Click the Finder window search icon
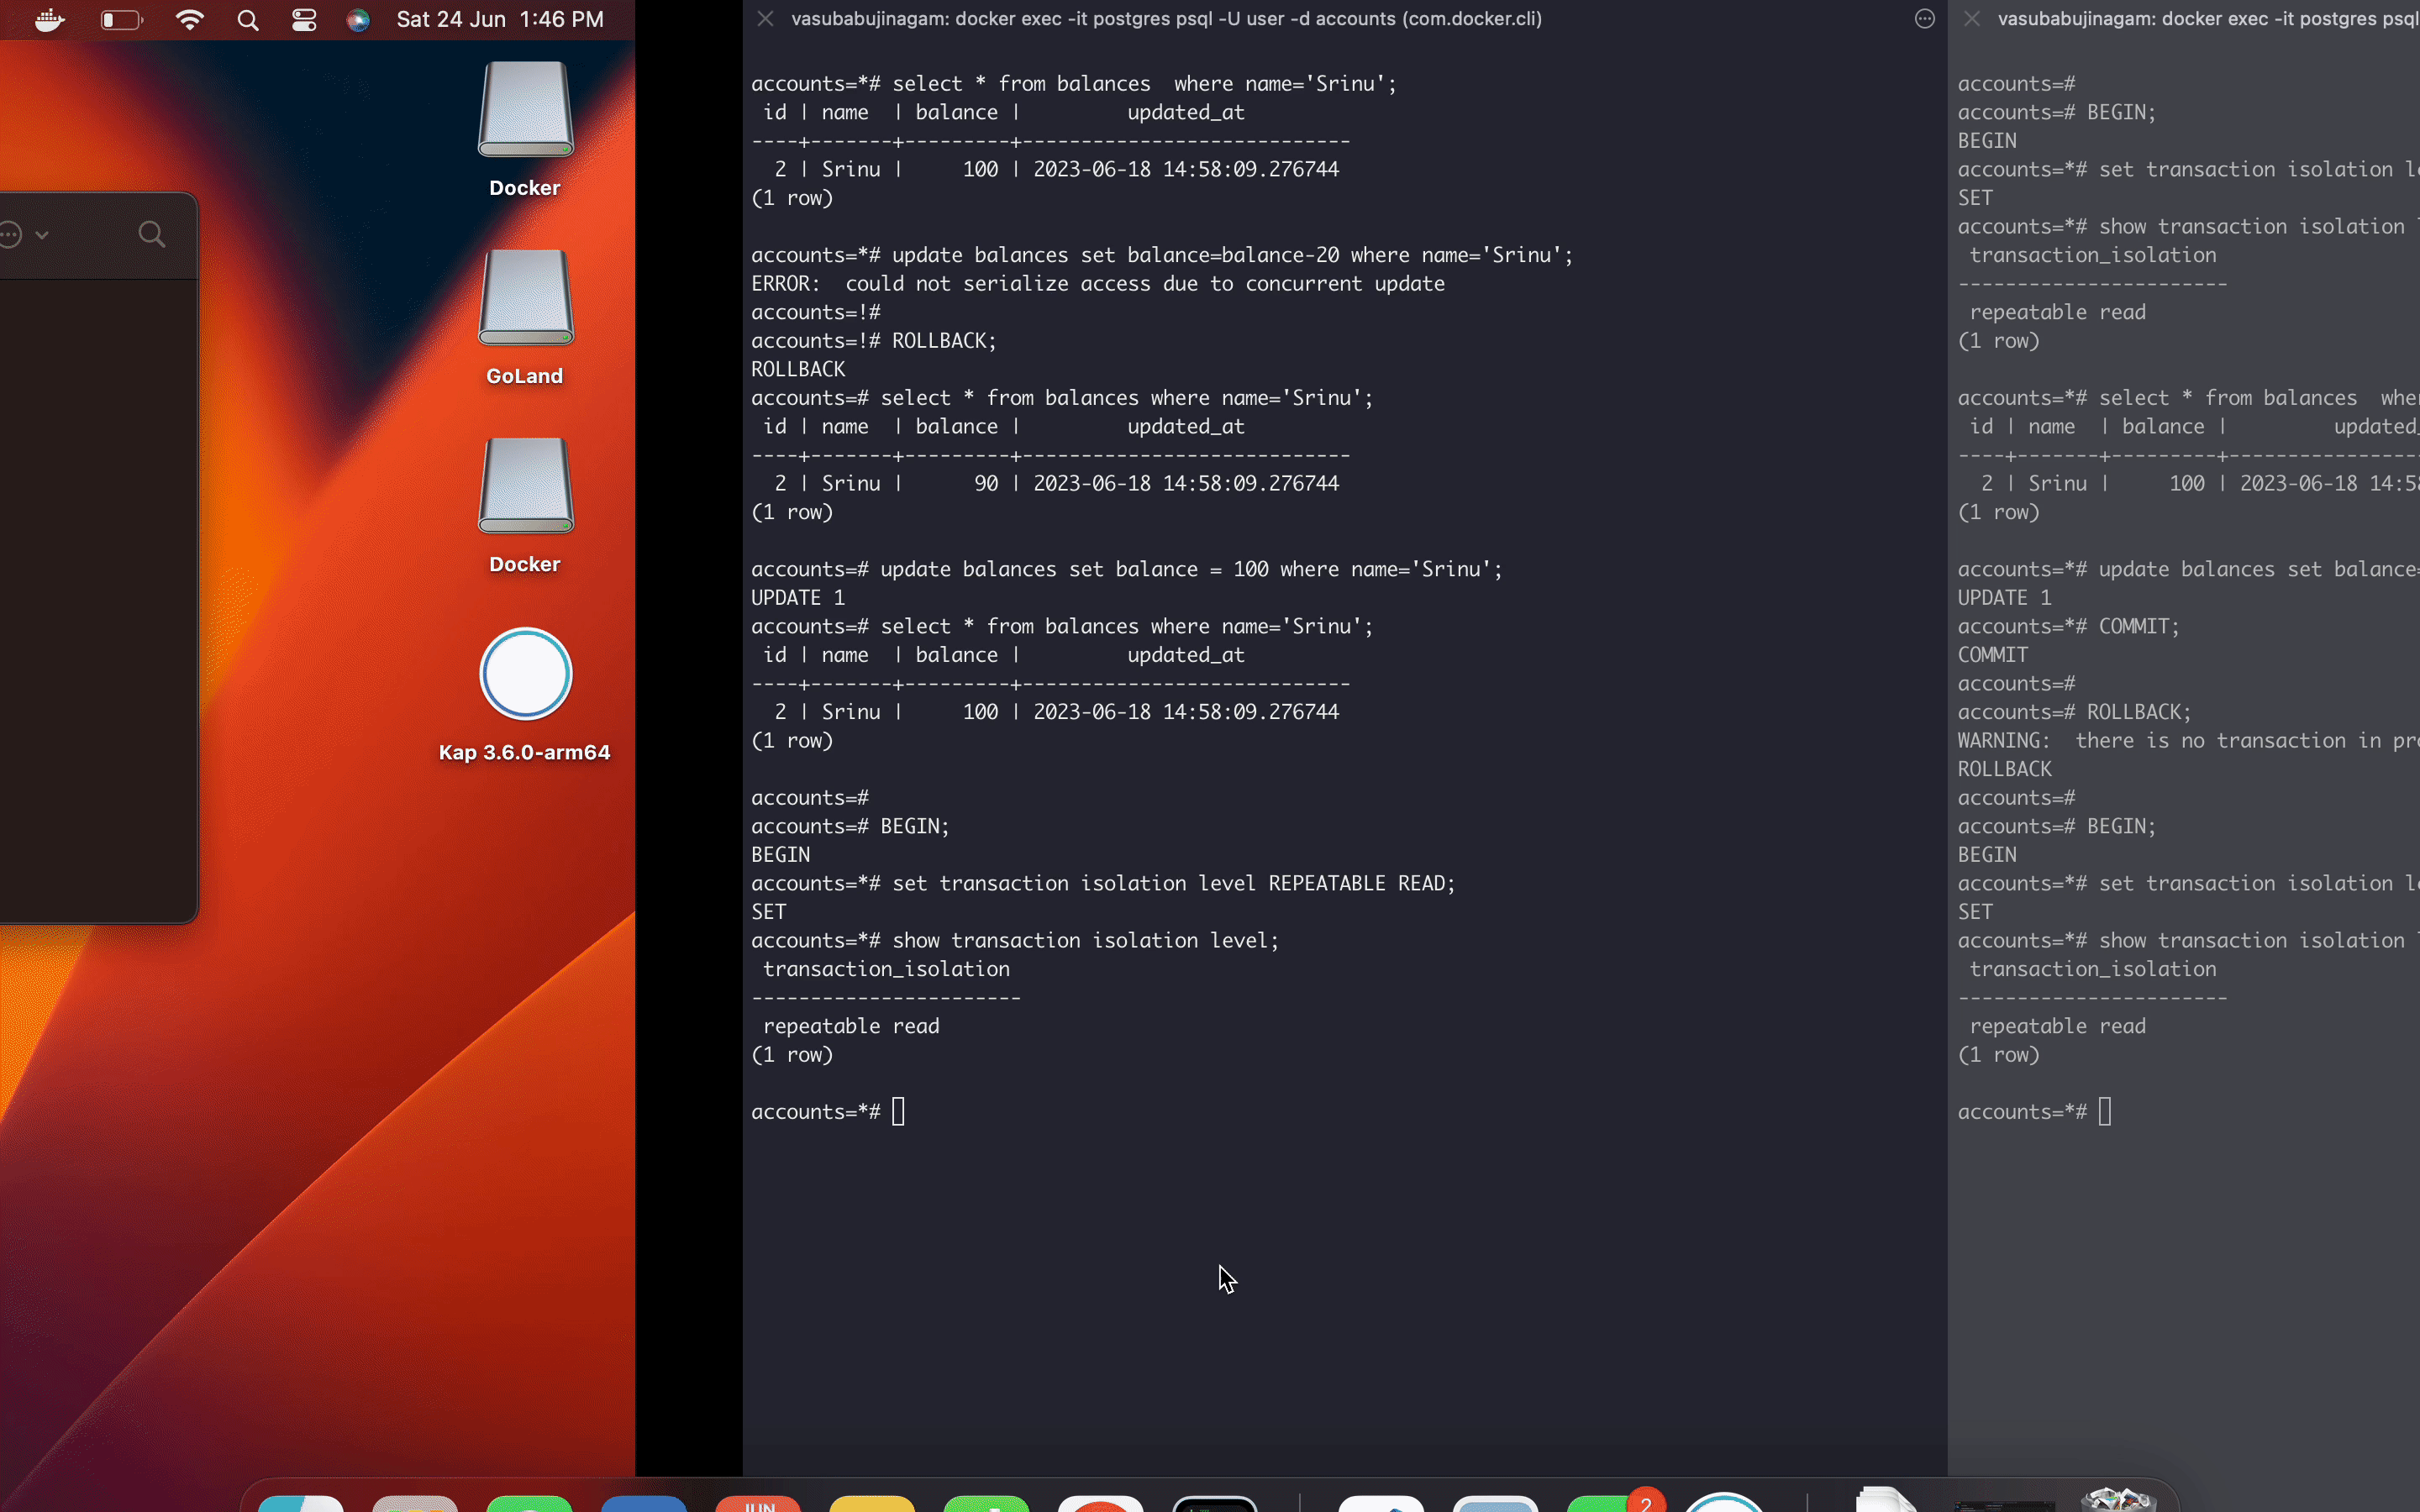The height and width of the screenshot is (1512, 2420). click(152, 235)
